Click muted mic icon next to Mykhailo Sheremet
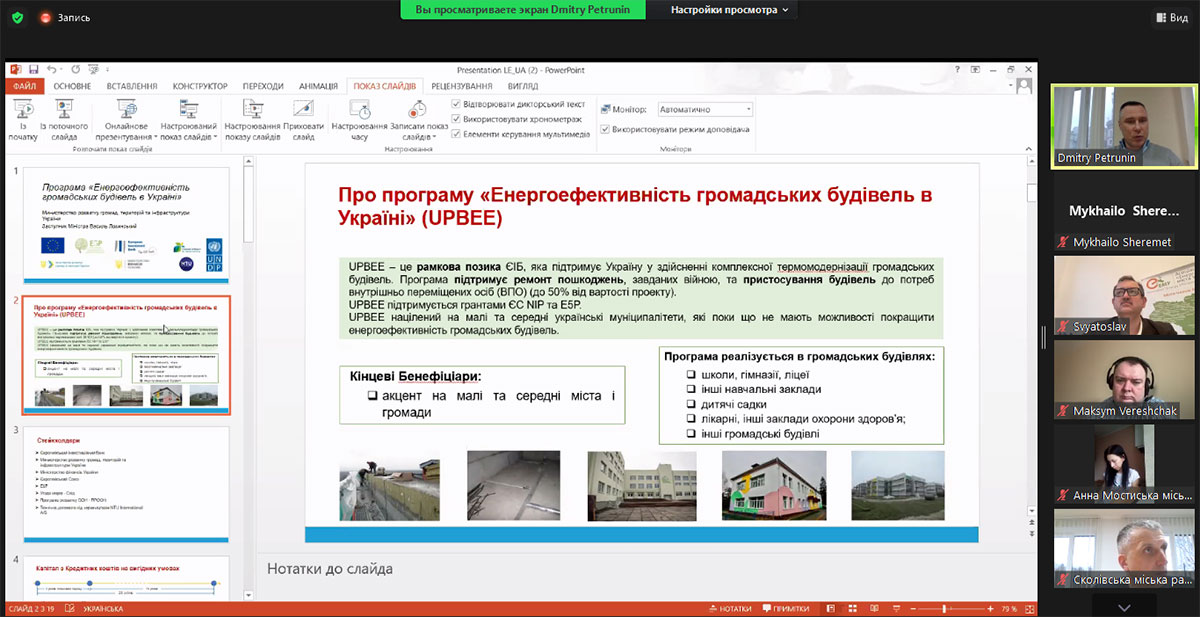 (x=1062, y=243)
